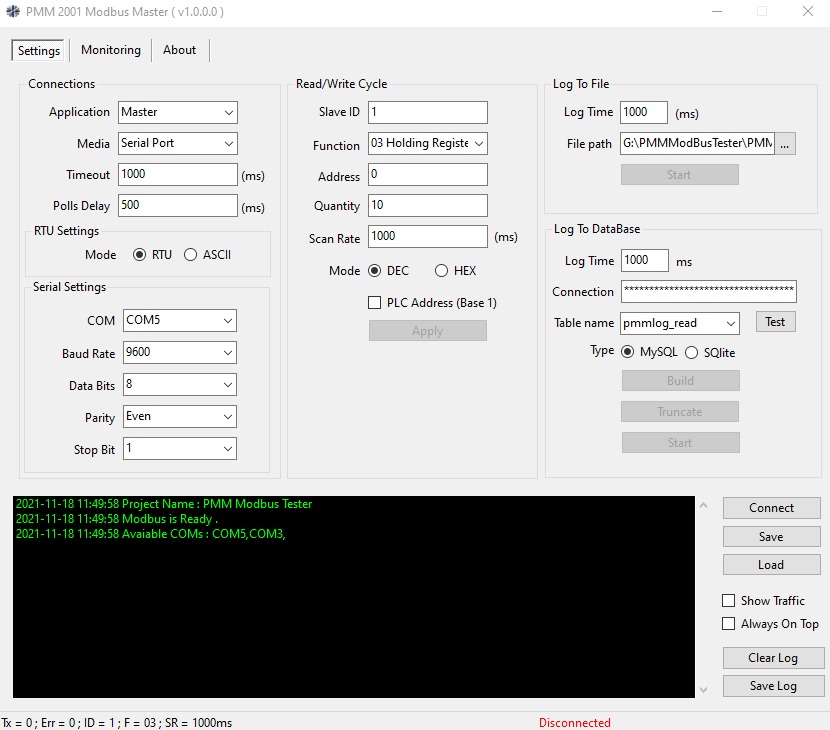Click the Save Log button
Viewport: 830px width, 730px height.
773,686
